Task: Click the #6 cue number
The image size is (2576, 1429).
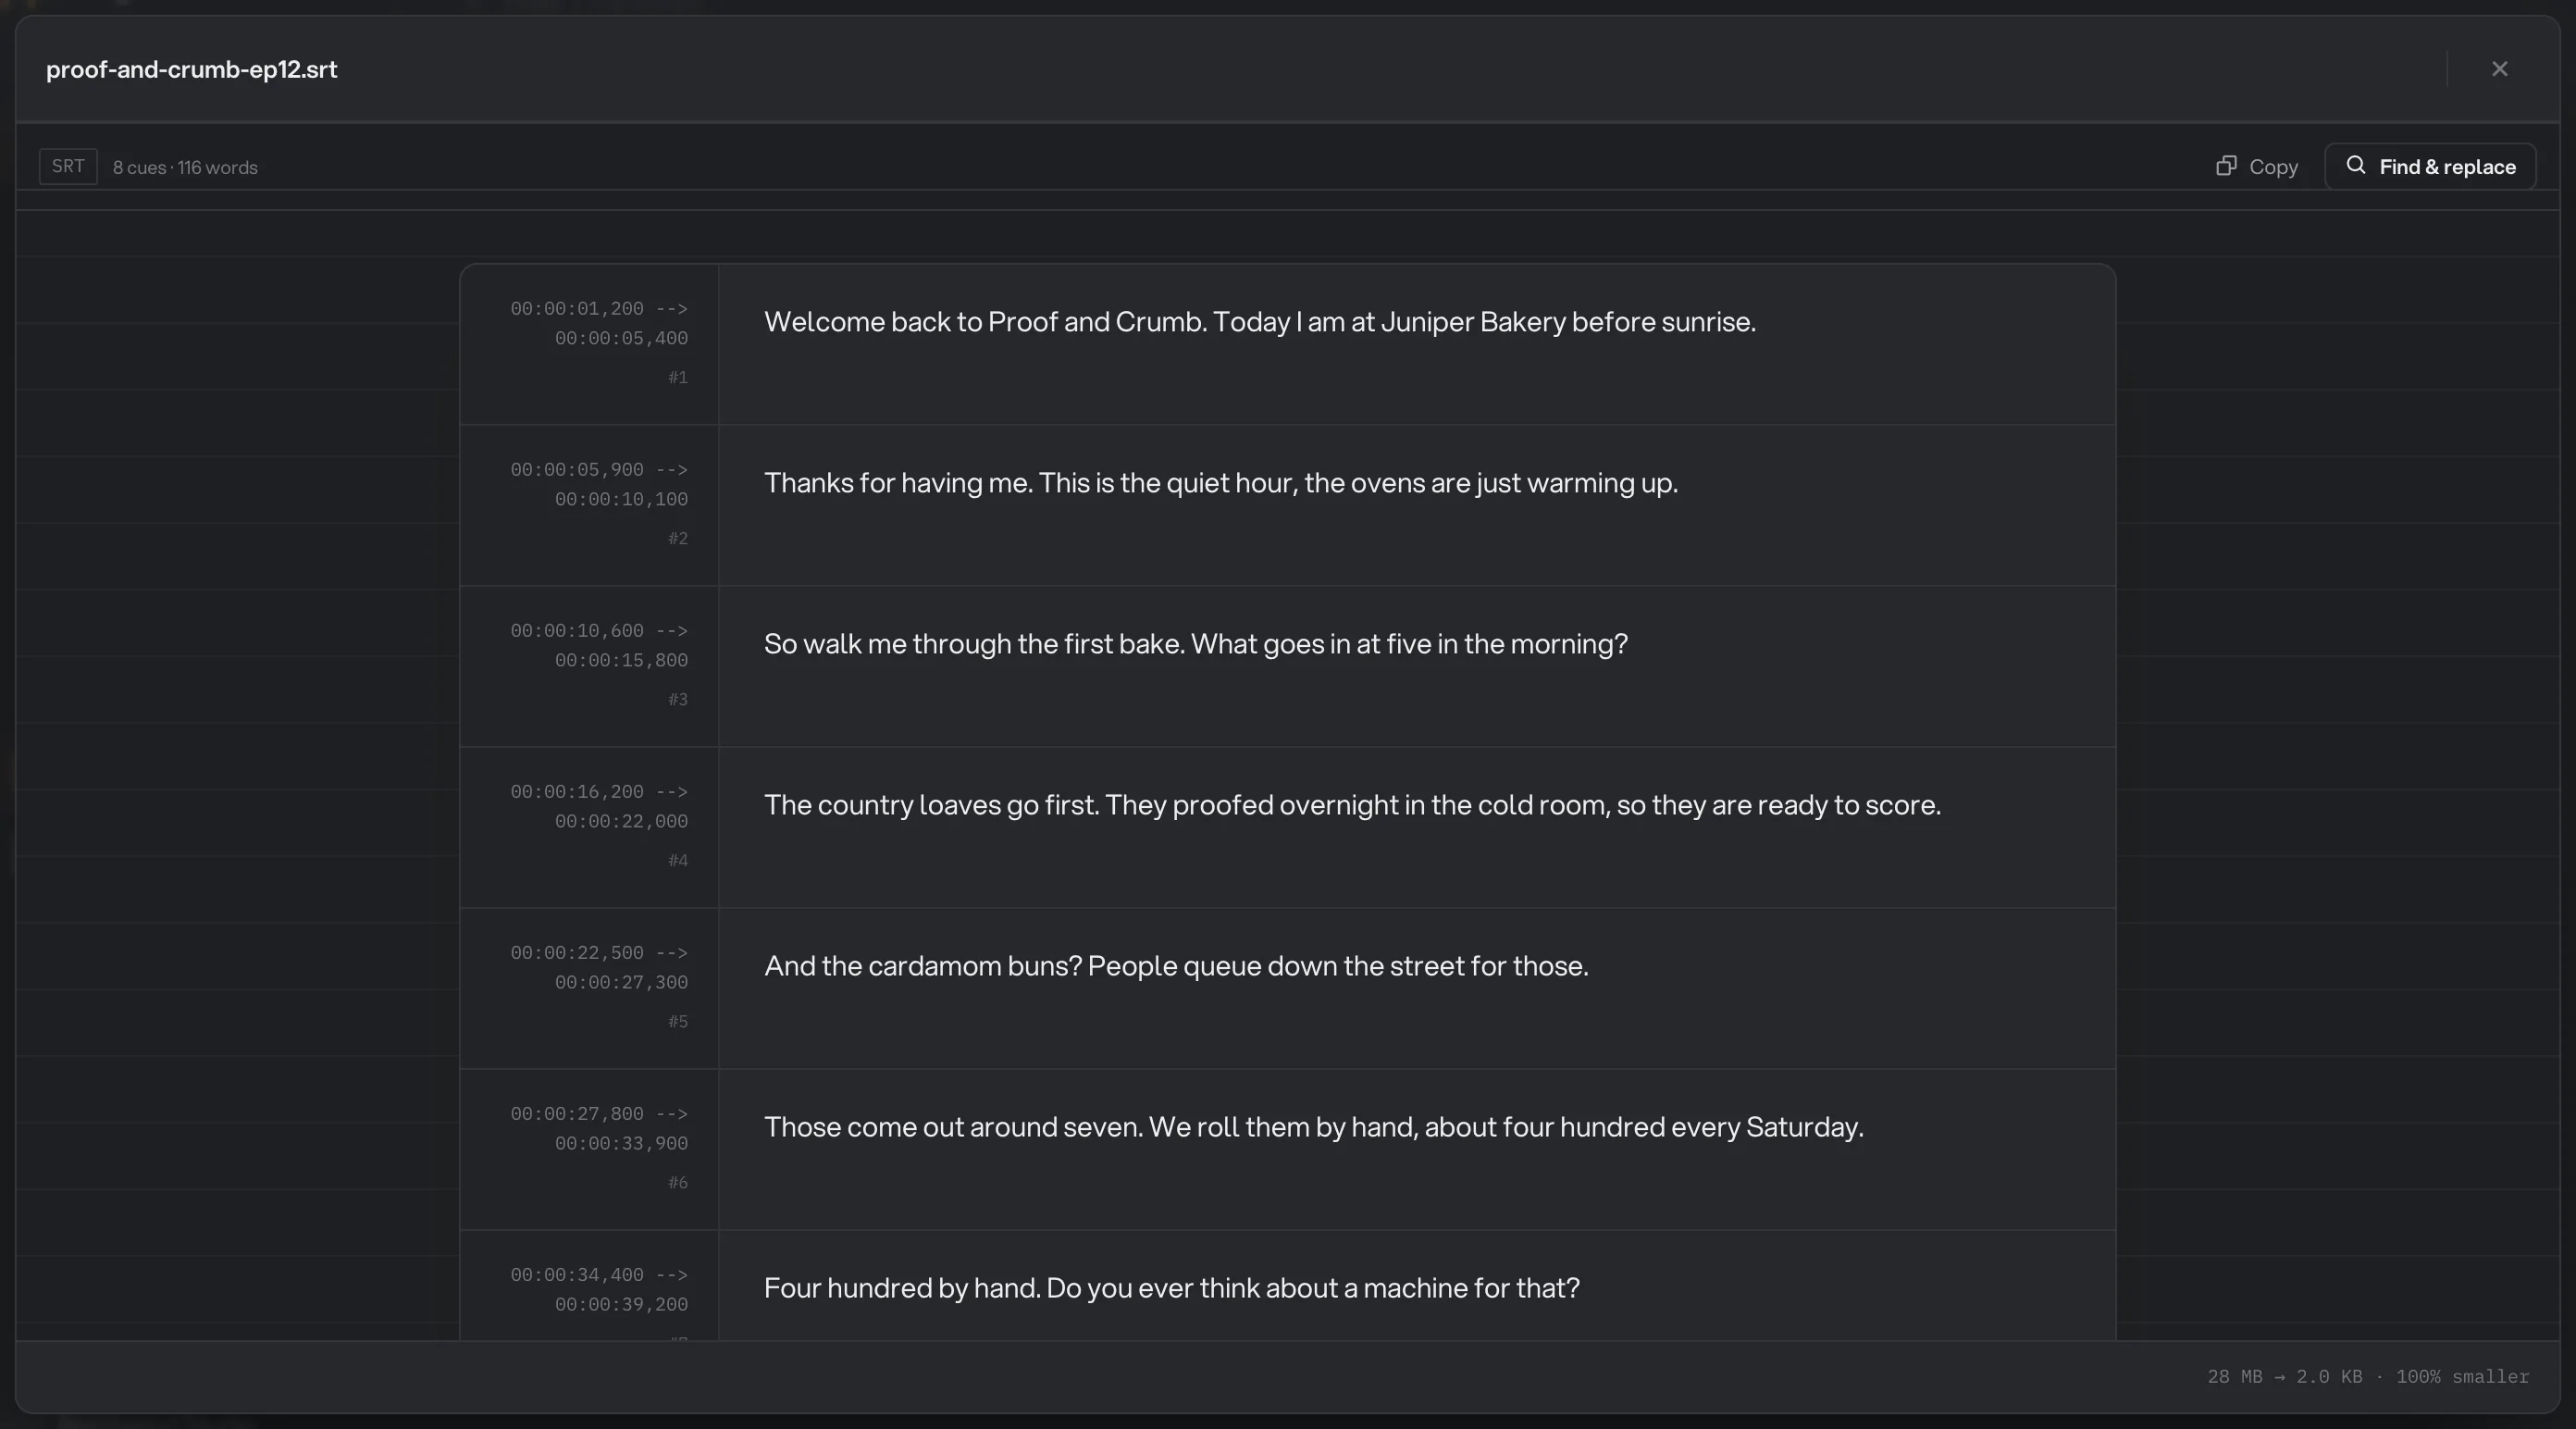Action: coord(678,1182)
